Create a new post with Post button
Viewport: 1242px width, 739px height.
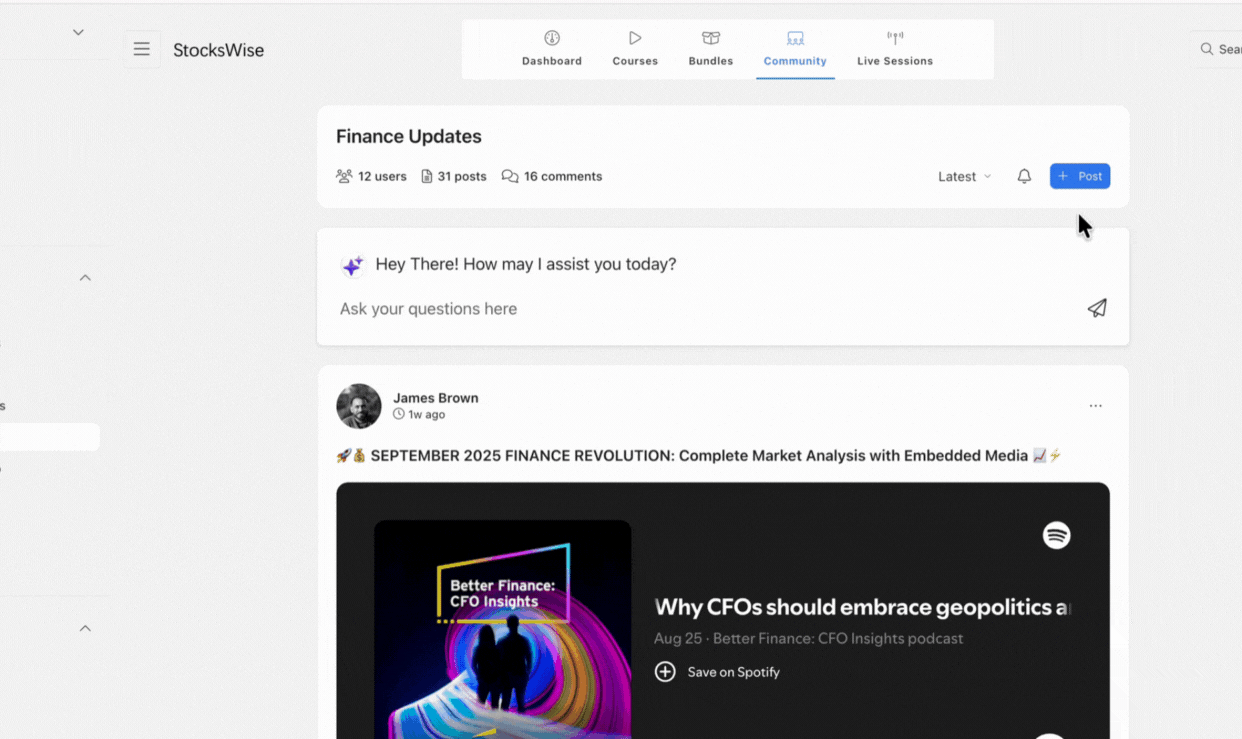point(1080,176)
